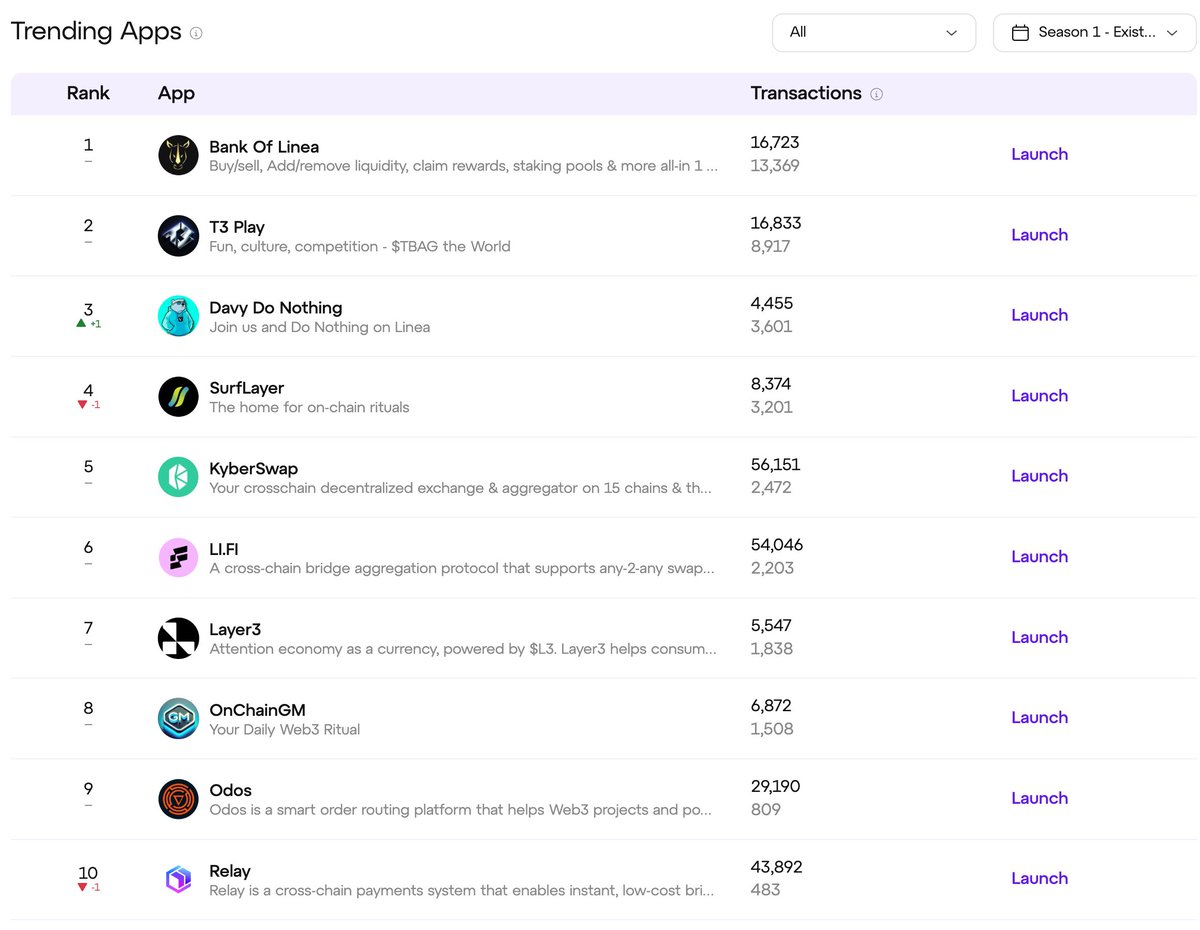The image size is (1200, 930).
Task: Select the Odos name
Action: pyautogui.click(x=230, y=790)
